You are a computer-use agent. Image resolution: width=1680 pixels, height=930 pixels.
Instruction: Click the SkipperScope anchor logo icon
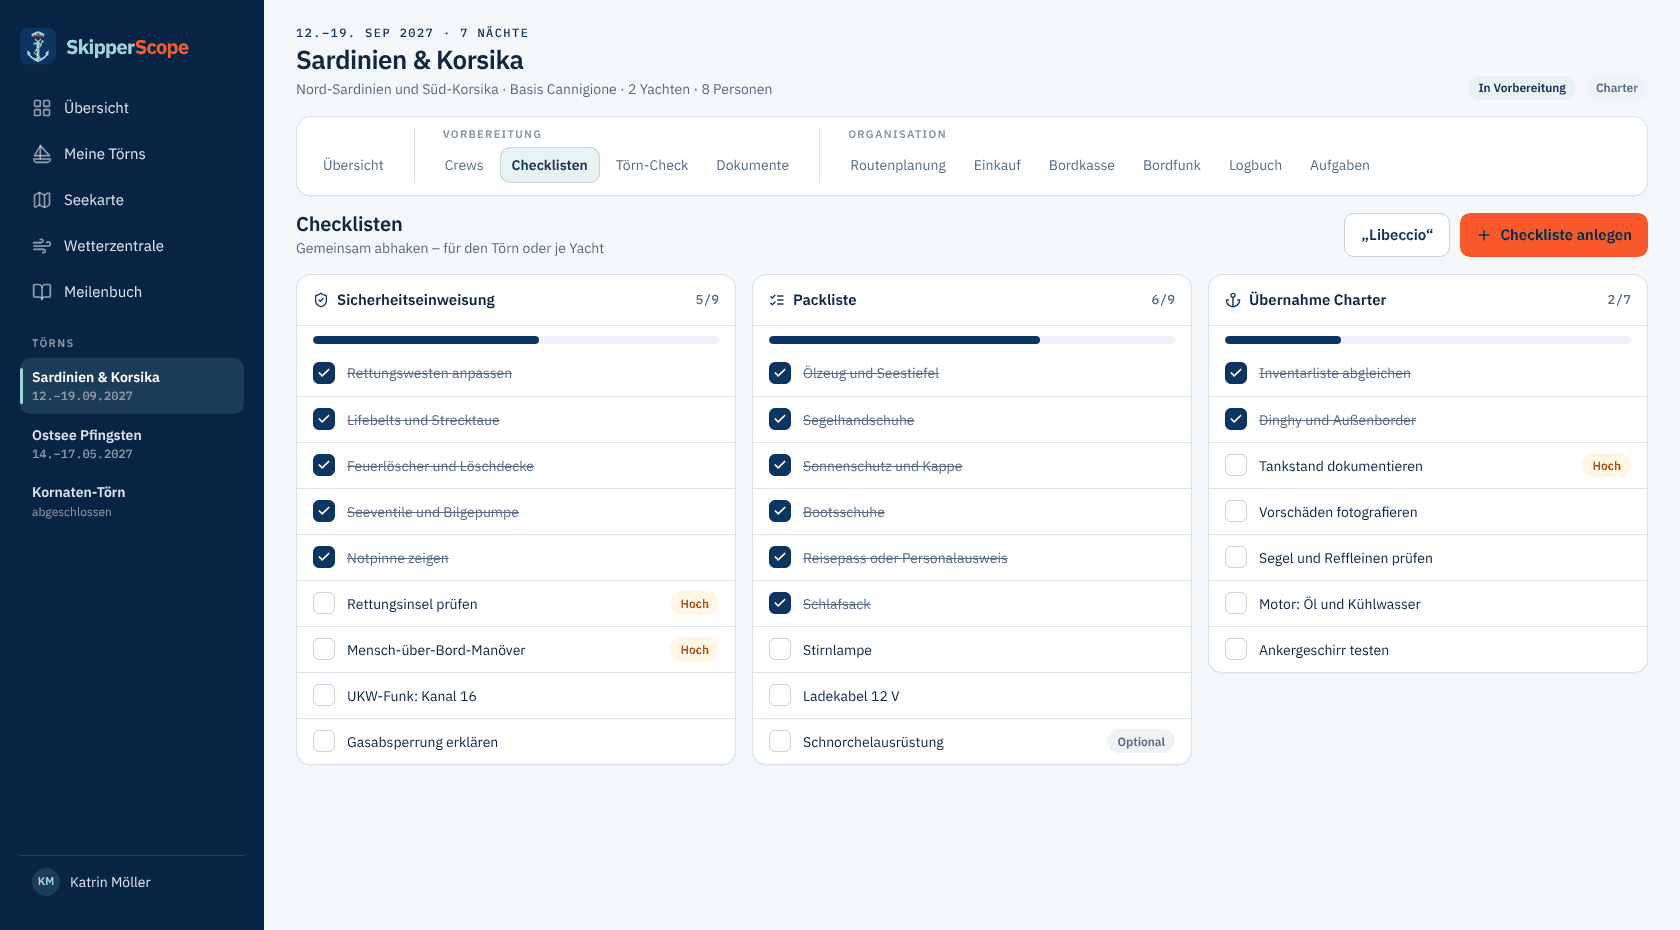tap(38, 47)
